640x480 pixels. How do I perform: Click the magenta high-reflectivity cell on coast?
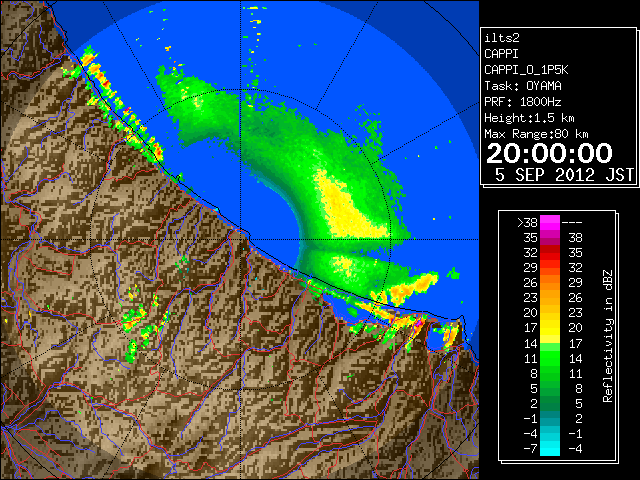point(419,324)
